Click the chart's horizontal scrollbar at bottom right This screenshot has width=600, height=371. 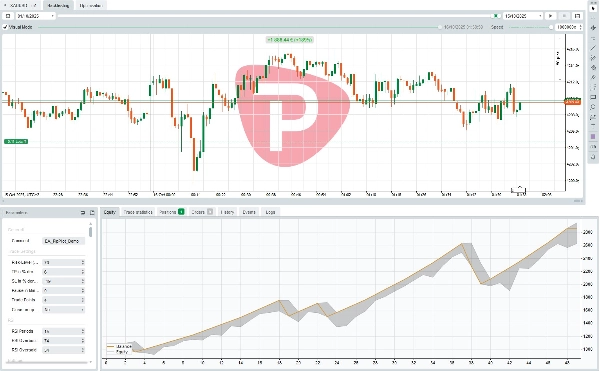point(578,201)
